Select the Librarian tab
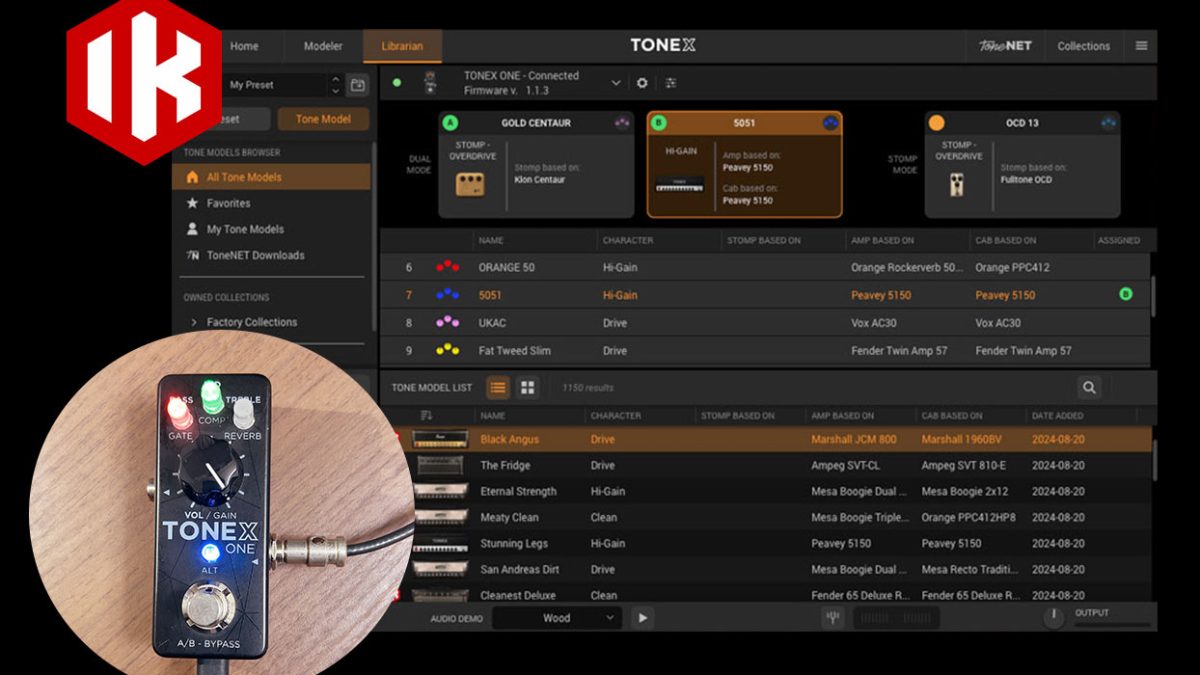The width and height of the screenshot is (1200, 675). coord(402,46)
